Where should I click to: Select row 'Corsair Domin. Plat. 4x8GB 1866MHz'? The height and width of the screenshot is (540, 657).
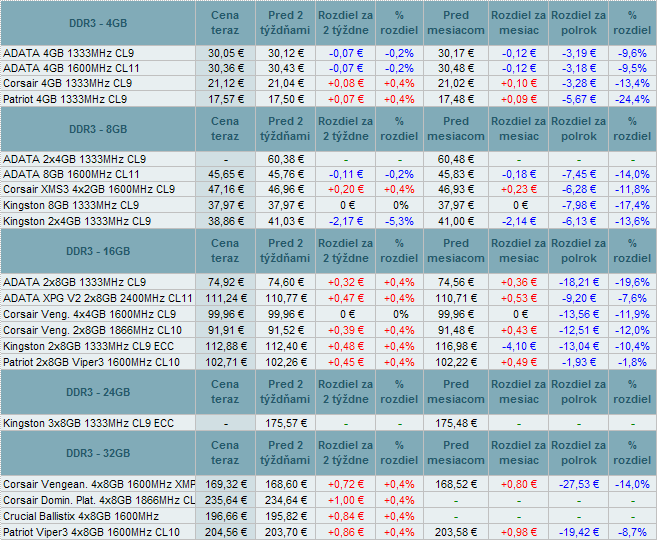click(328, 500)
